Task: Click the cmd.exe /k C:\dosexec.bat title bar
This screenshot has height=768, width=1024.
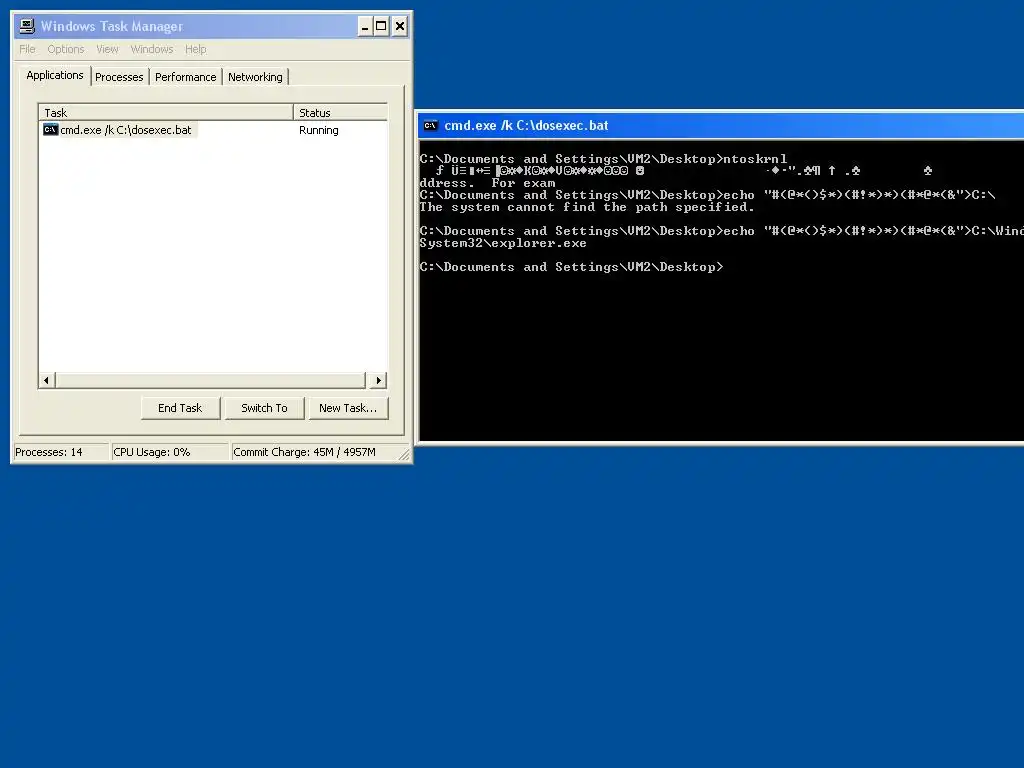Action: tap(721, 125)
